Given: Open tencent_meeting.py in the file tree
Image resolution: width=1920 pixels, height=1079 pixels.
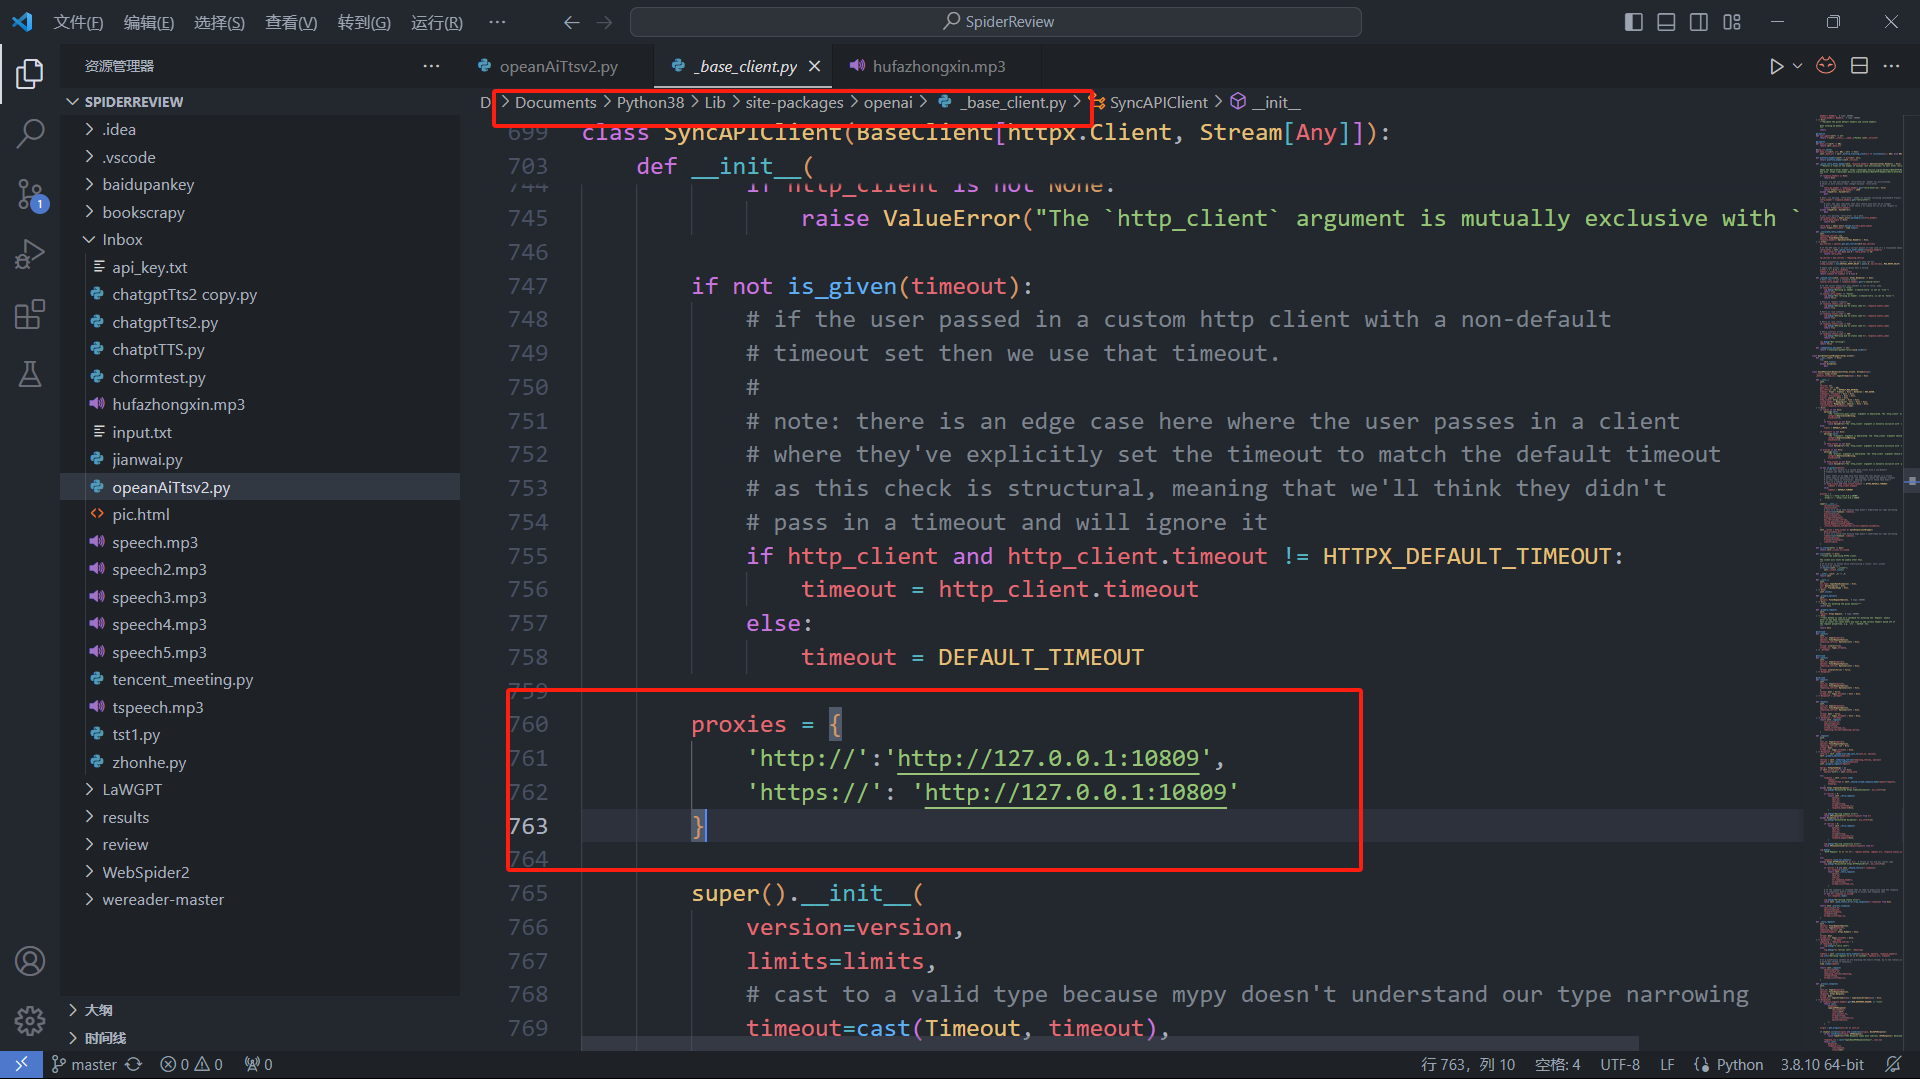Looking at the screenshot, I should pos(260,679).
